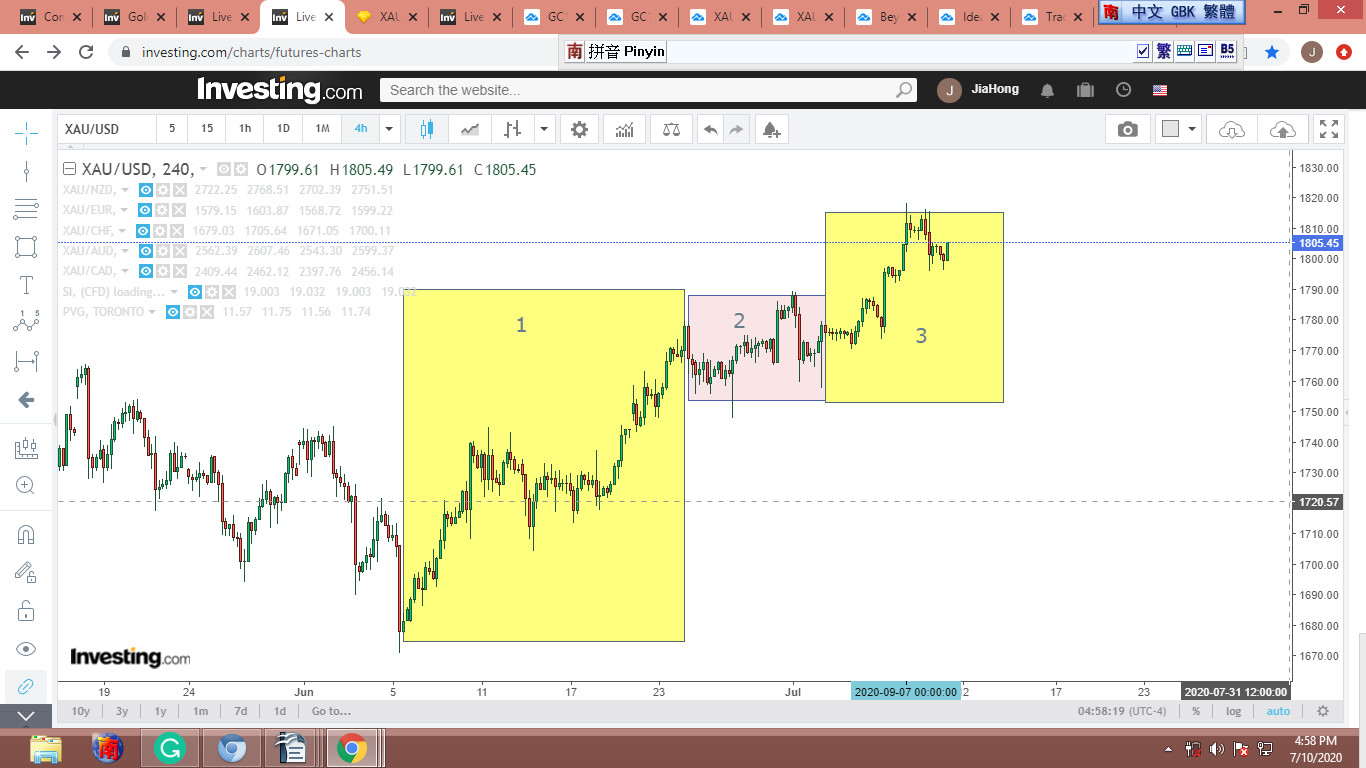Select the price range measure tool
This screenshot has width=1366, height=768.
click(26, 447)
